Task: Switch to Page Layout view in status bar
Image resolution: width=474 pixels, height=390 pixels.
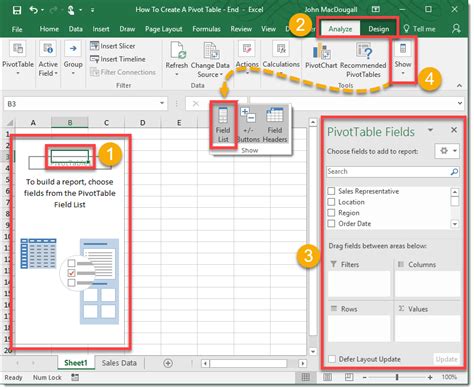Action: point(327,377)
